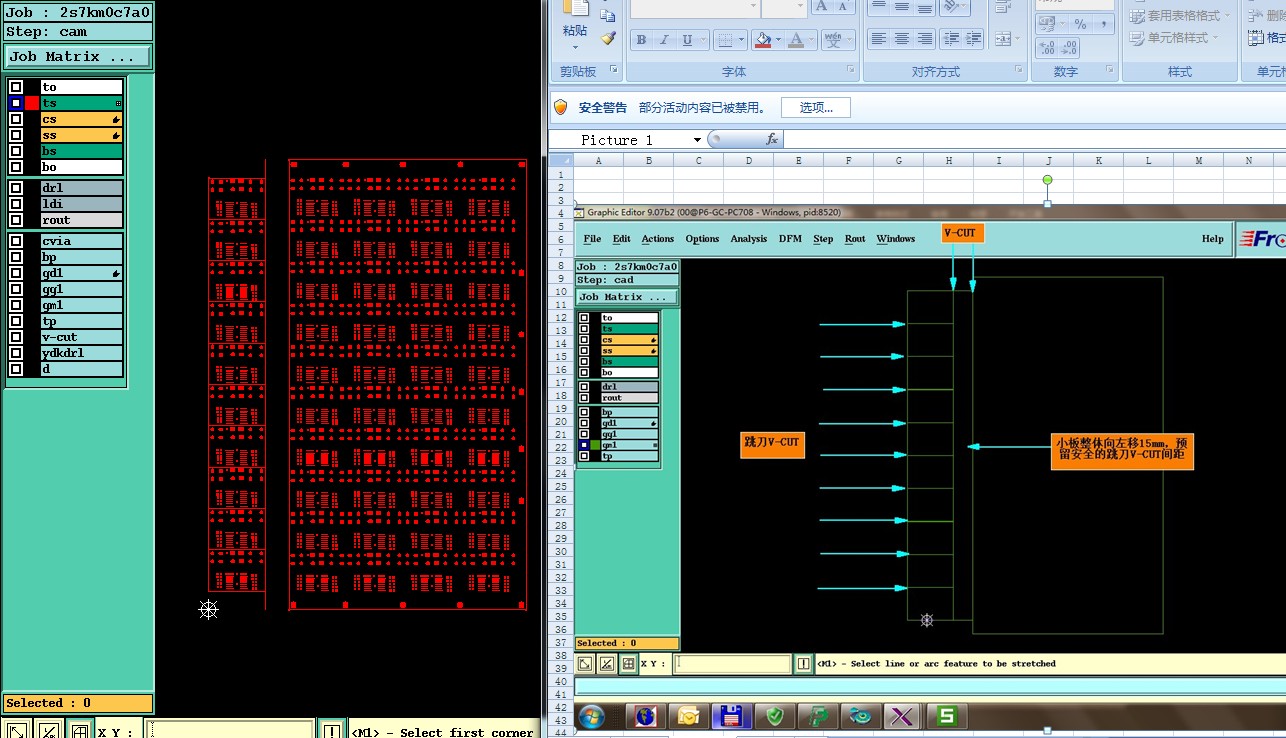Viewport: 1286px width, 738px height.
Task: Click the Copy icon in the Excel clipboard group
Action: pos(607,15)
